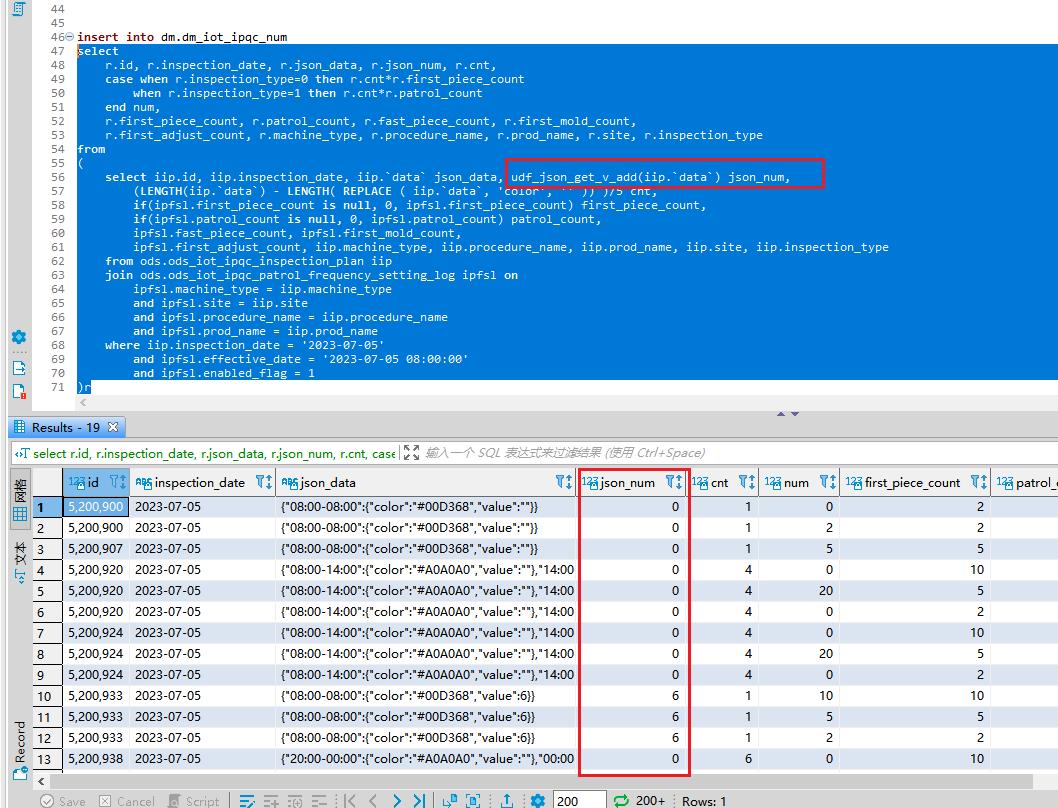
Task: Click the 200+ row count link
Action: [650, 800]
